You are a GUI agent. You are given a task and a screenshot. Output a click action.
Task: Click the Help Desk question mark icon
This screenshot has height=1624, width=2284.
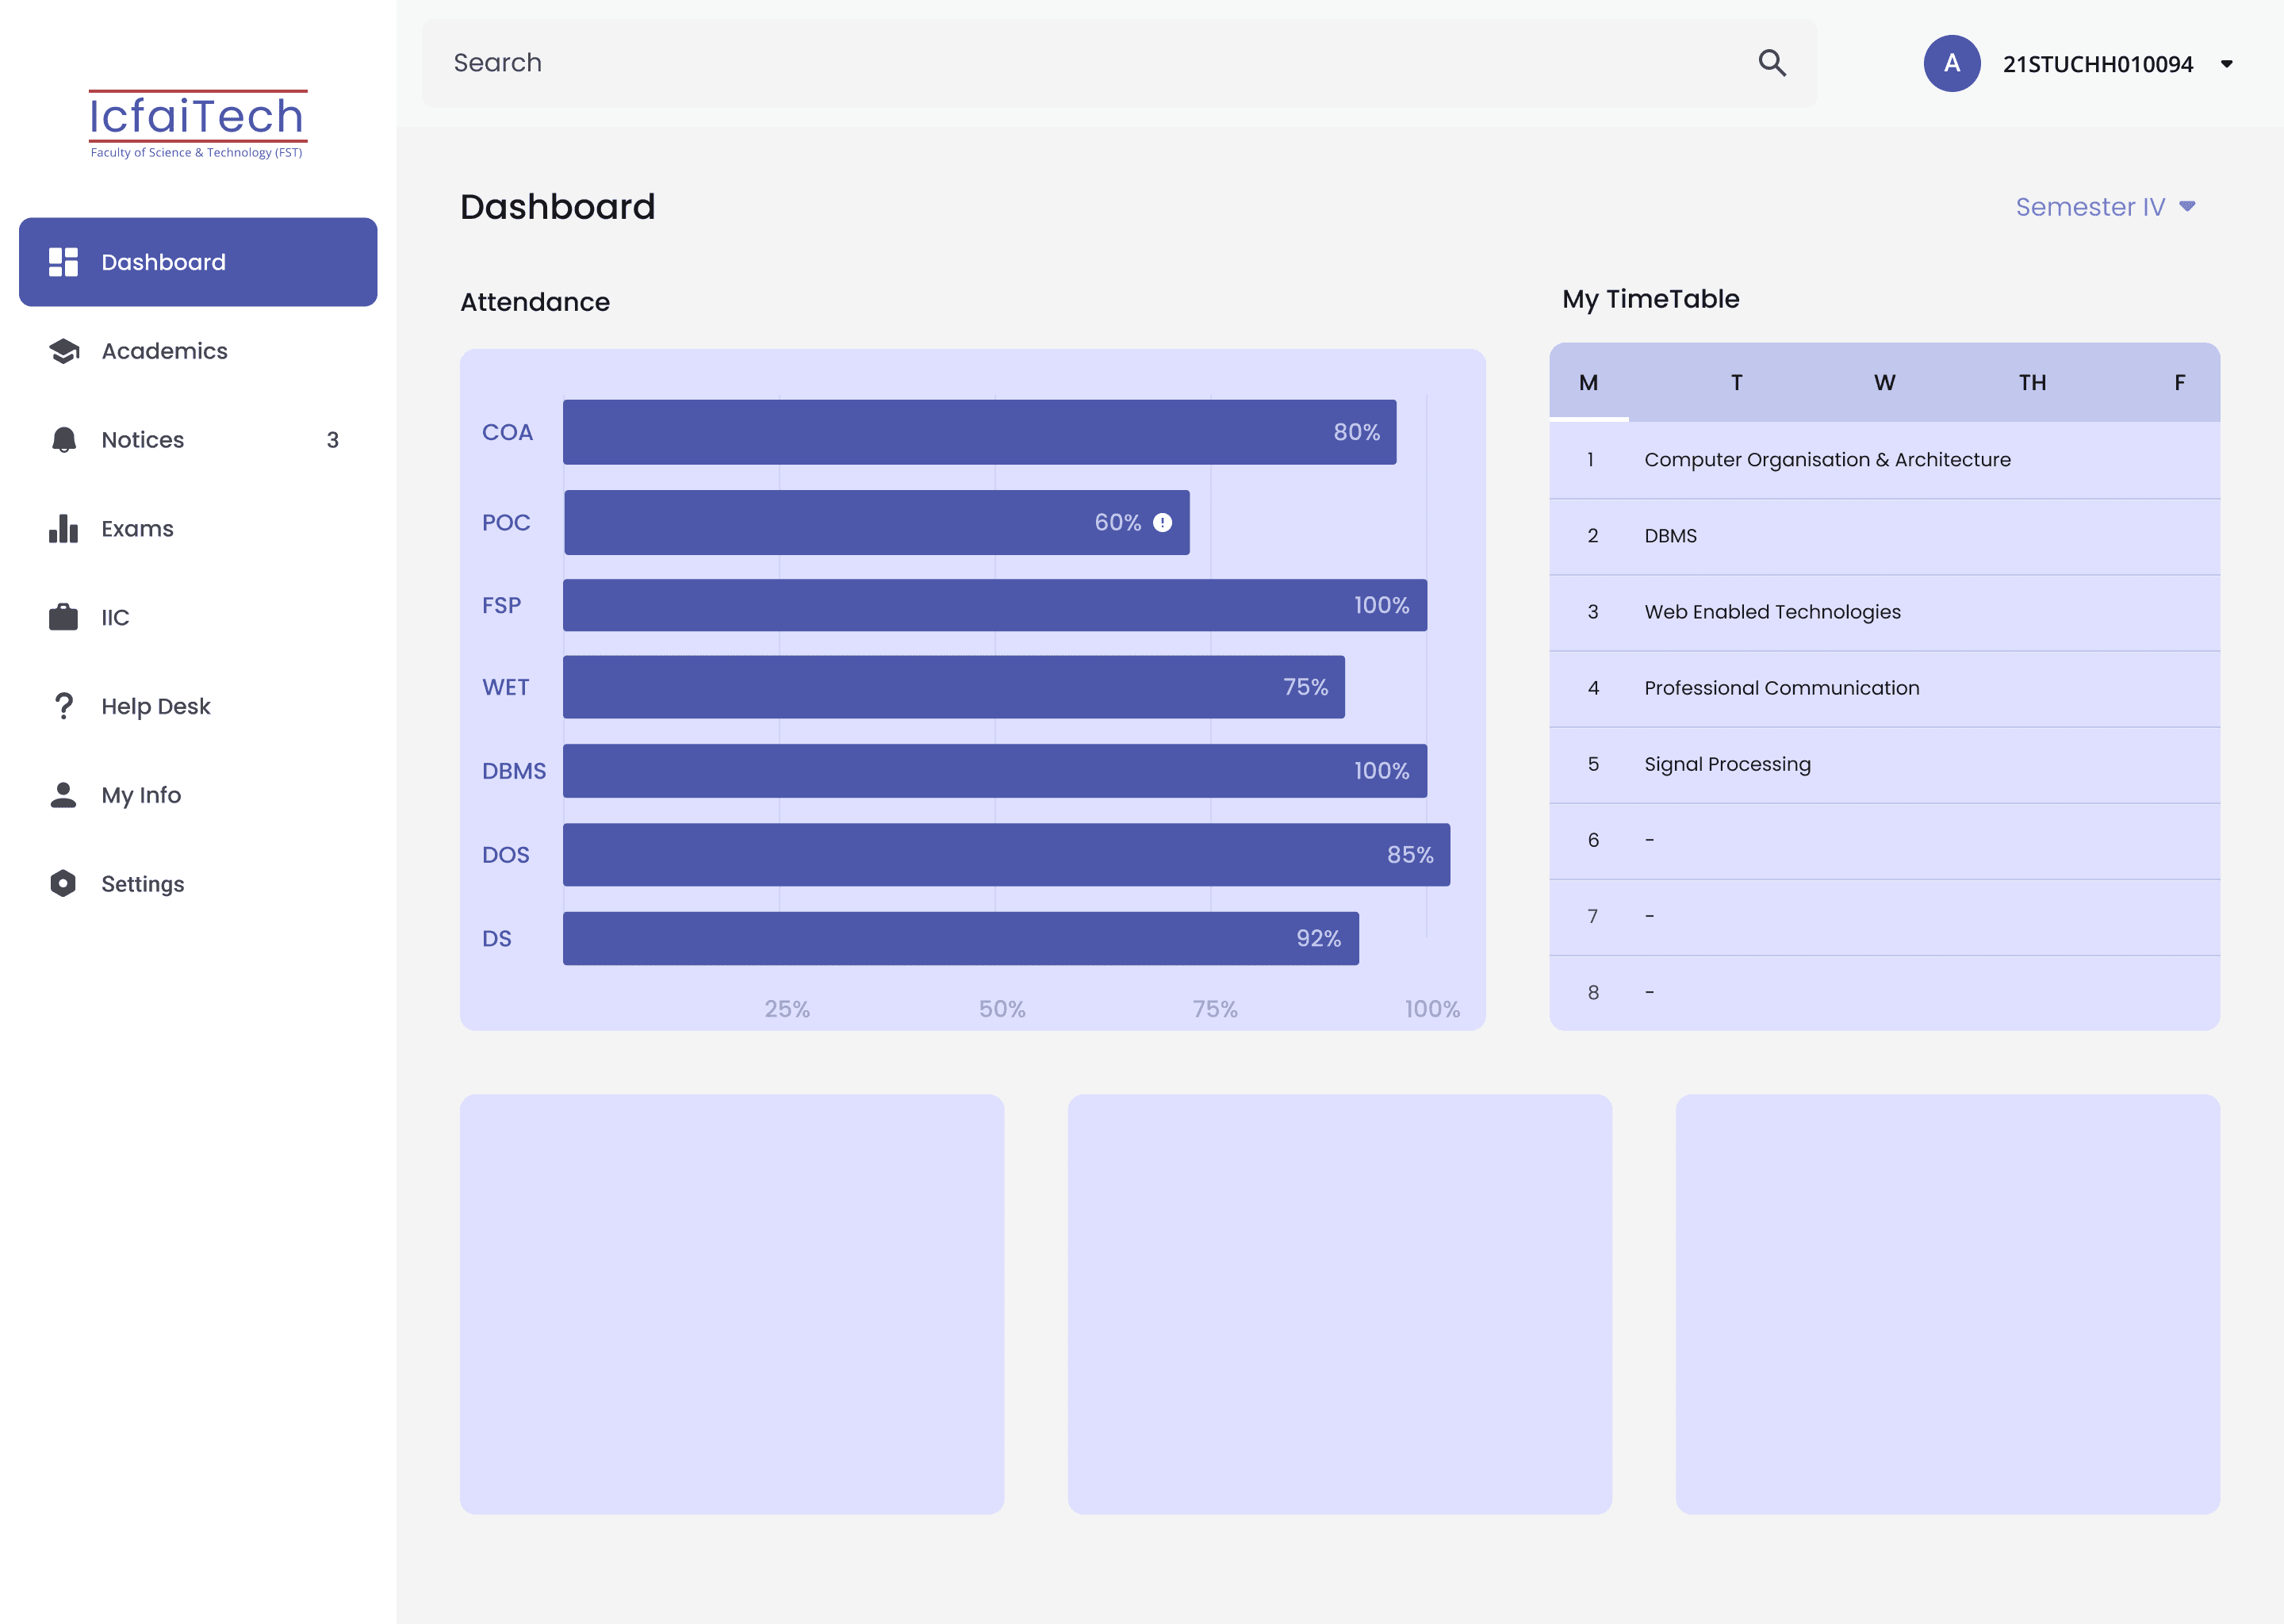click(64, 706)
